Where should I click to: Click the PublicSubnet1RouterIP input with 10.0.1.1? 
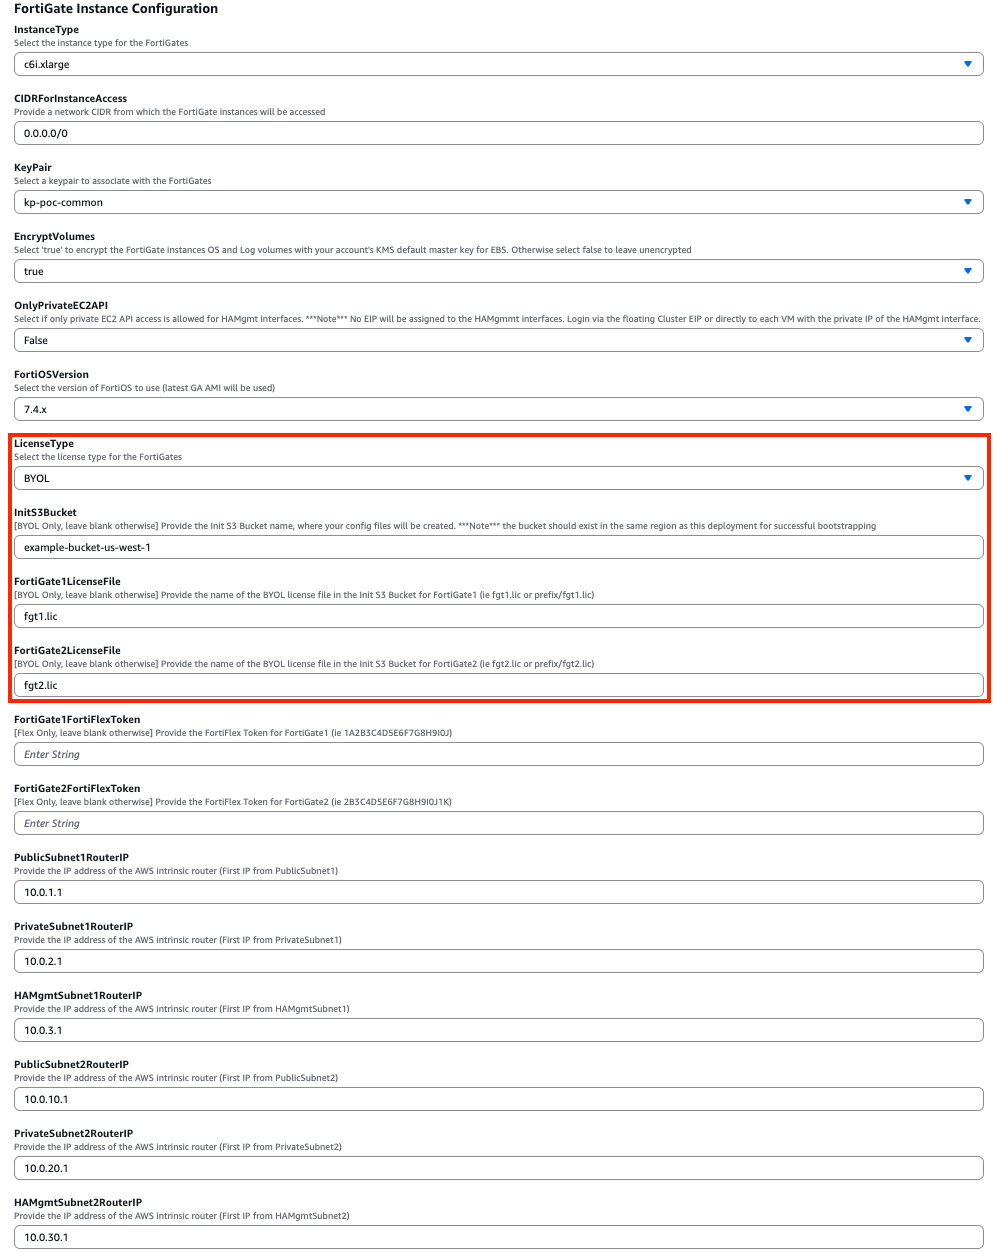pos(498,892)
